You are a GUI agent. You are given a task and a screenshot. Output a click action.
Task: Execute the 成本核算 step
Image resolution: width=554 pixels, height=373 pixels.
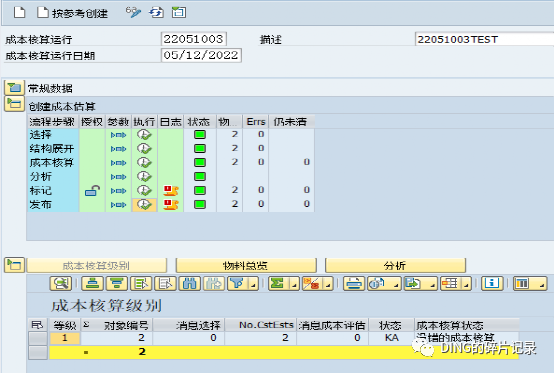coord(145,162)
